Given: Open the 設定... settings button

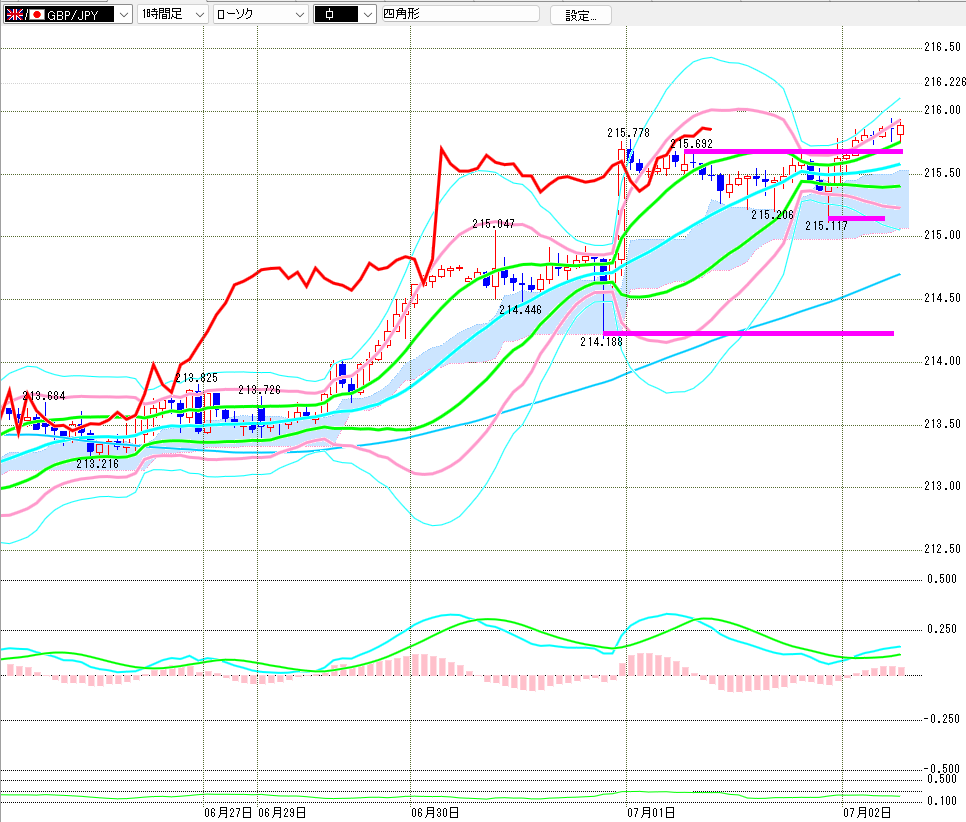Looking at the screenshot, I should [x=580, y=15].
